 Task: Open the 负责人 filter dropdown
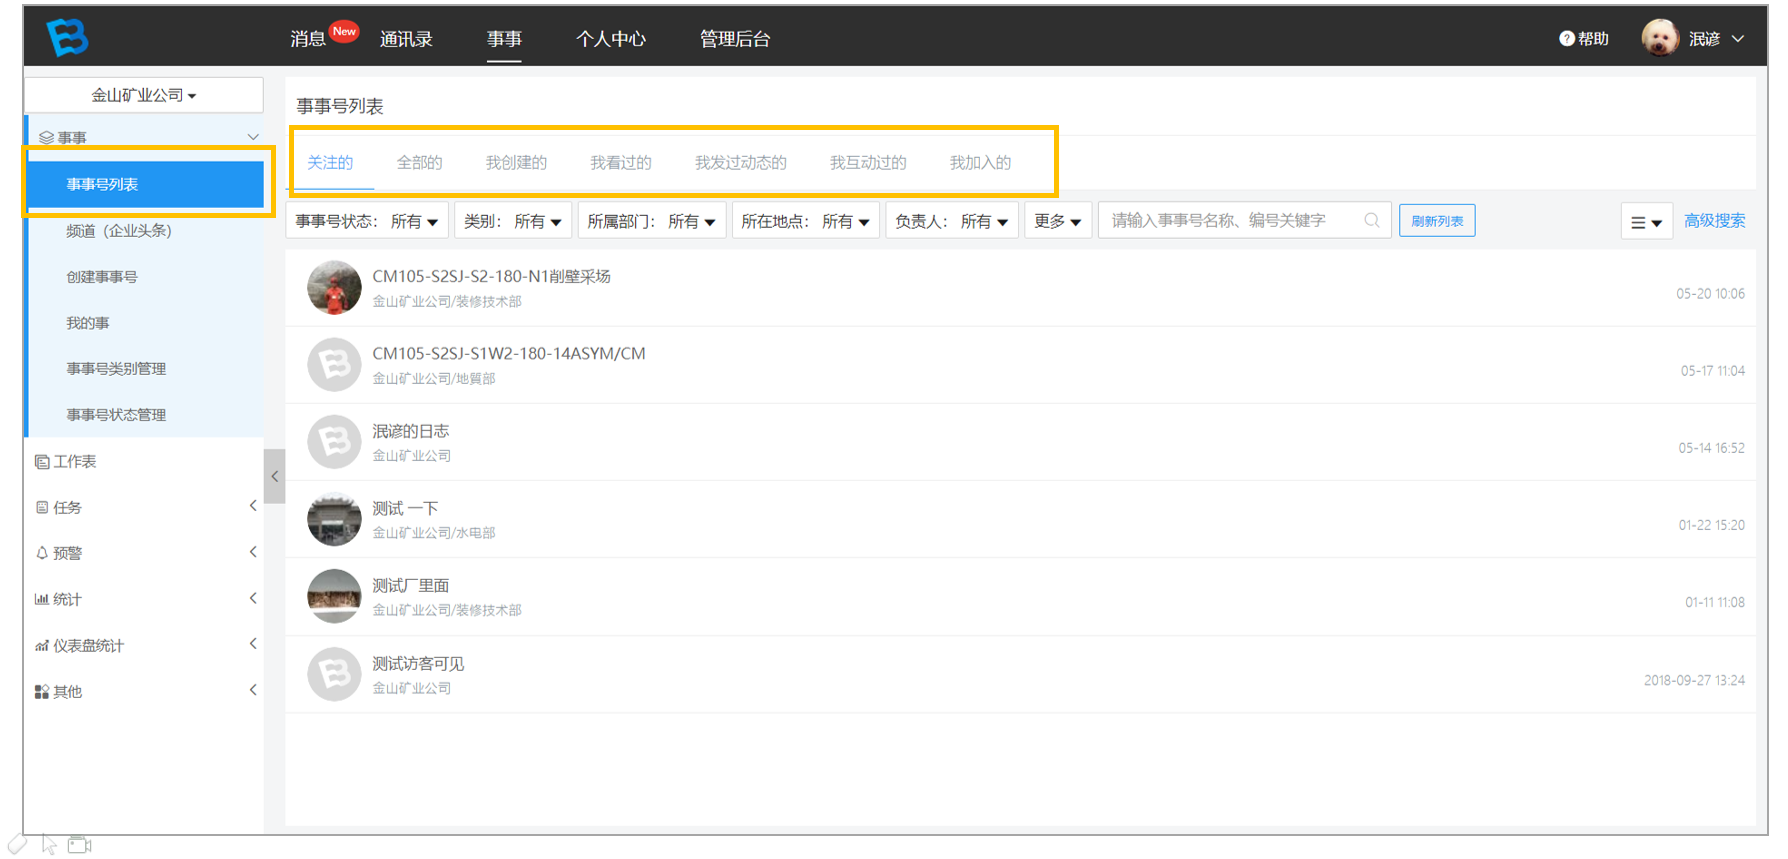click(x=952, y=221)
